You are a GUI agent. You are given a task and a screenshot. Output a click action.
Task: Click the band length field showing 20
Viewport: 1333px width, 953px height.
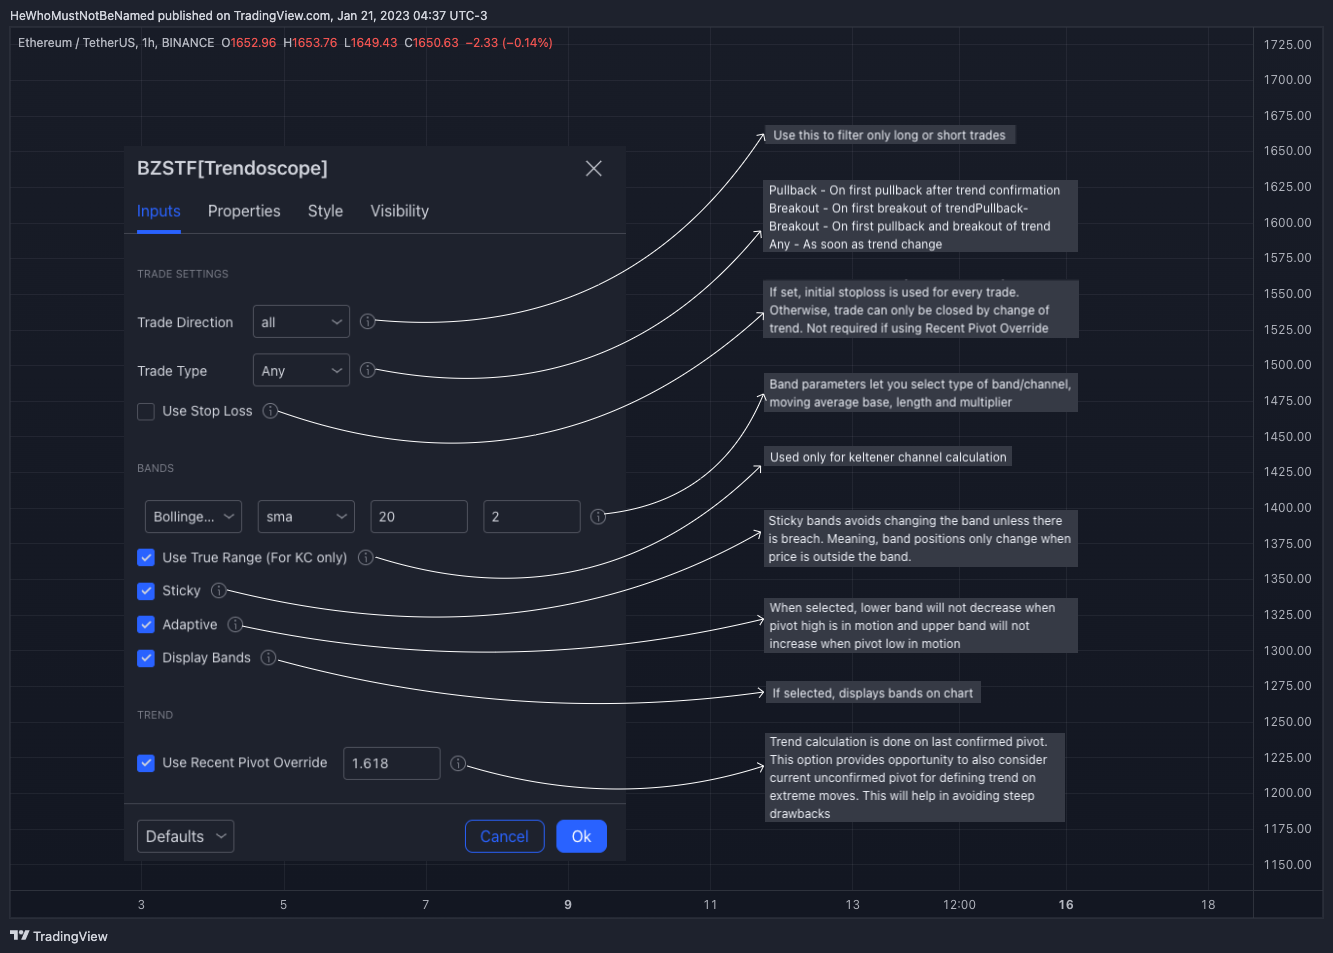(x=419, y=517)
